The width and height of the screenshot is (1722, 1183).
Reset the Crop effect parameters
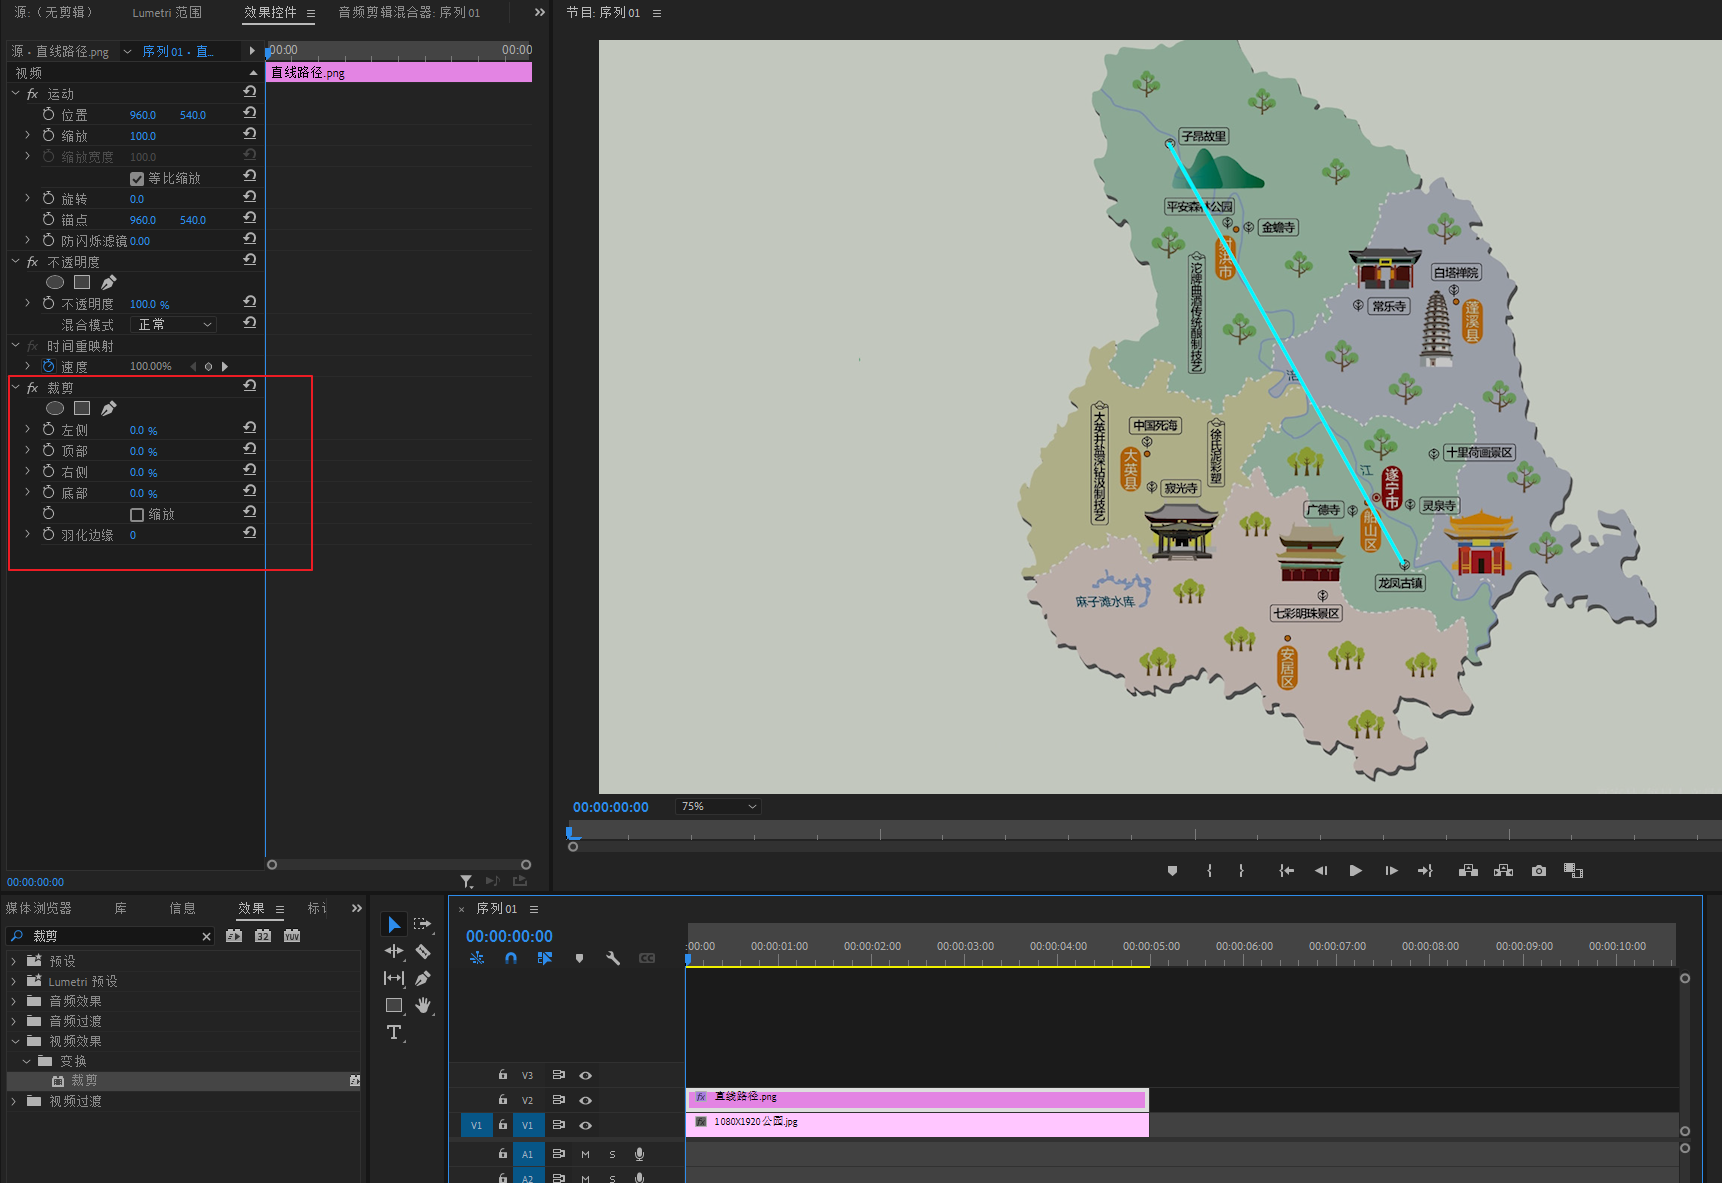point(250,386)
